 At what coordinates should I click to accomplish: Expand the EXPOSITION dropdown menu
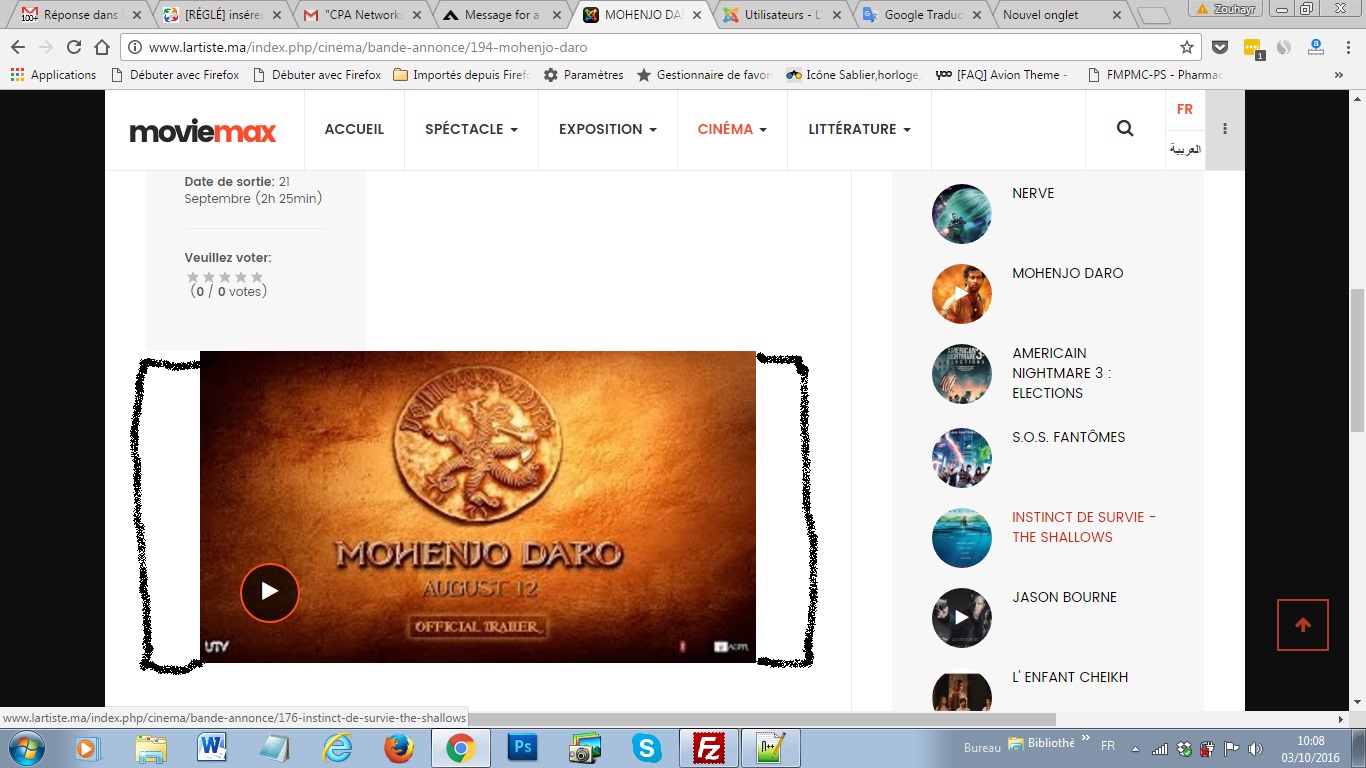click(x=607, y=129)
